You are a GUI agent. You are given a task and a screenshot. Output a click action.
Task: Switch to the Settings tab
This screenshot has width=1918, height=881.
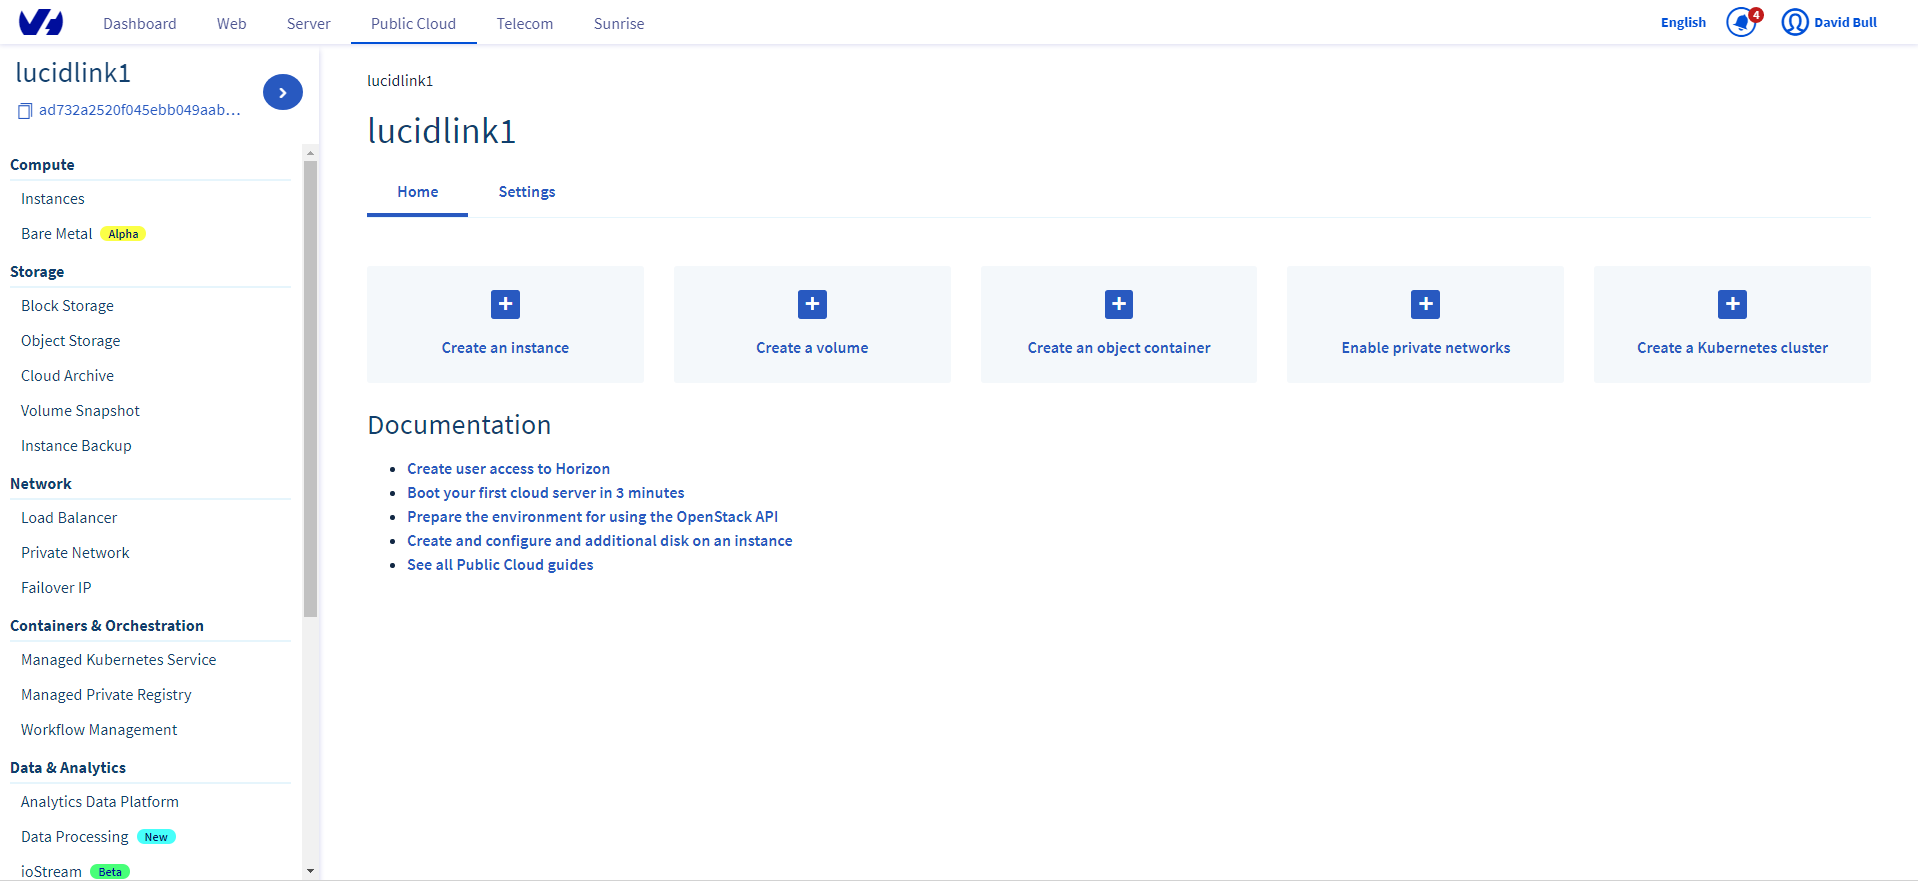[x=527, y=192]
